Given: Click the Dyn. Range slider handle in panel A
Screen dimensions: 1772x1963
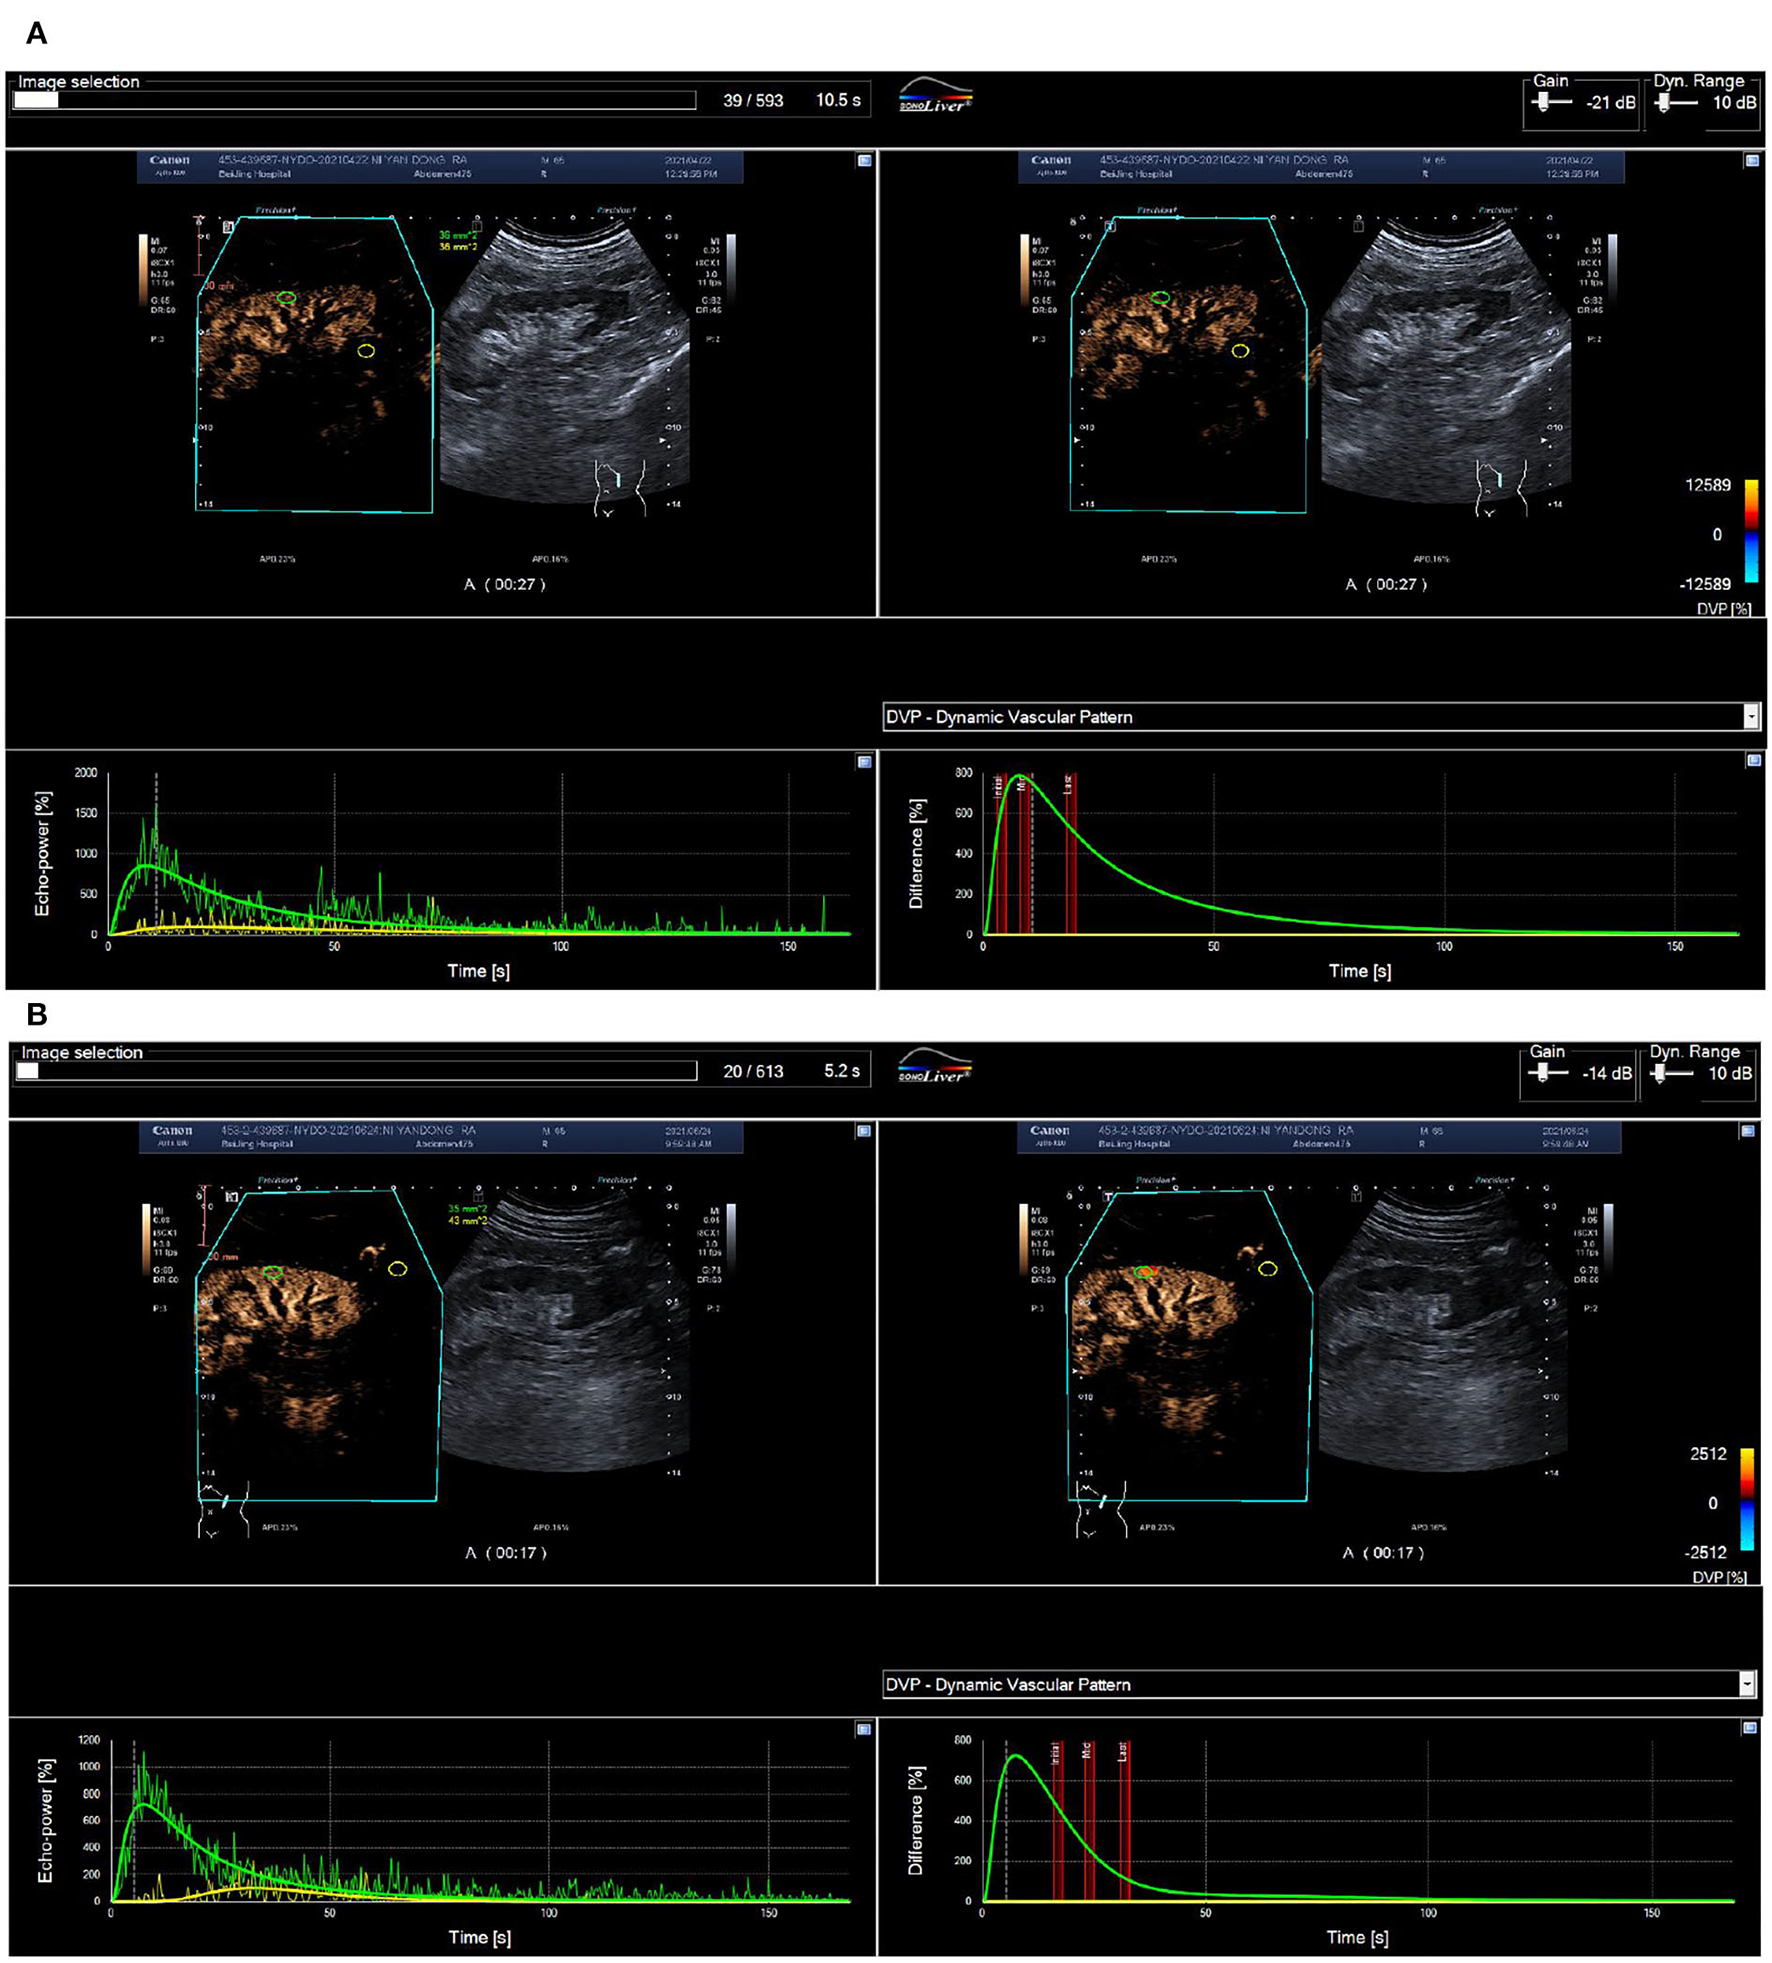Looking at the screenshot, I should click(1664, 102).
